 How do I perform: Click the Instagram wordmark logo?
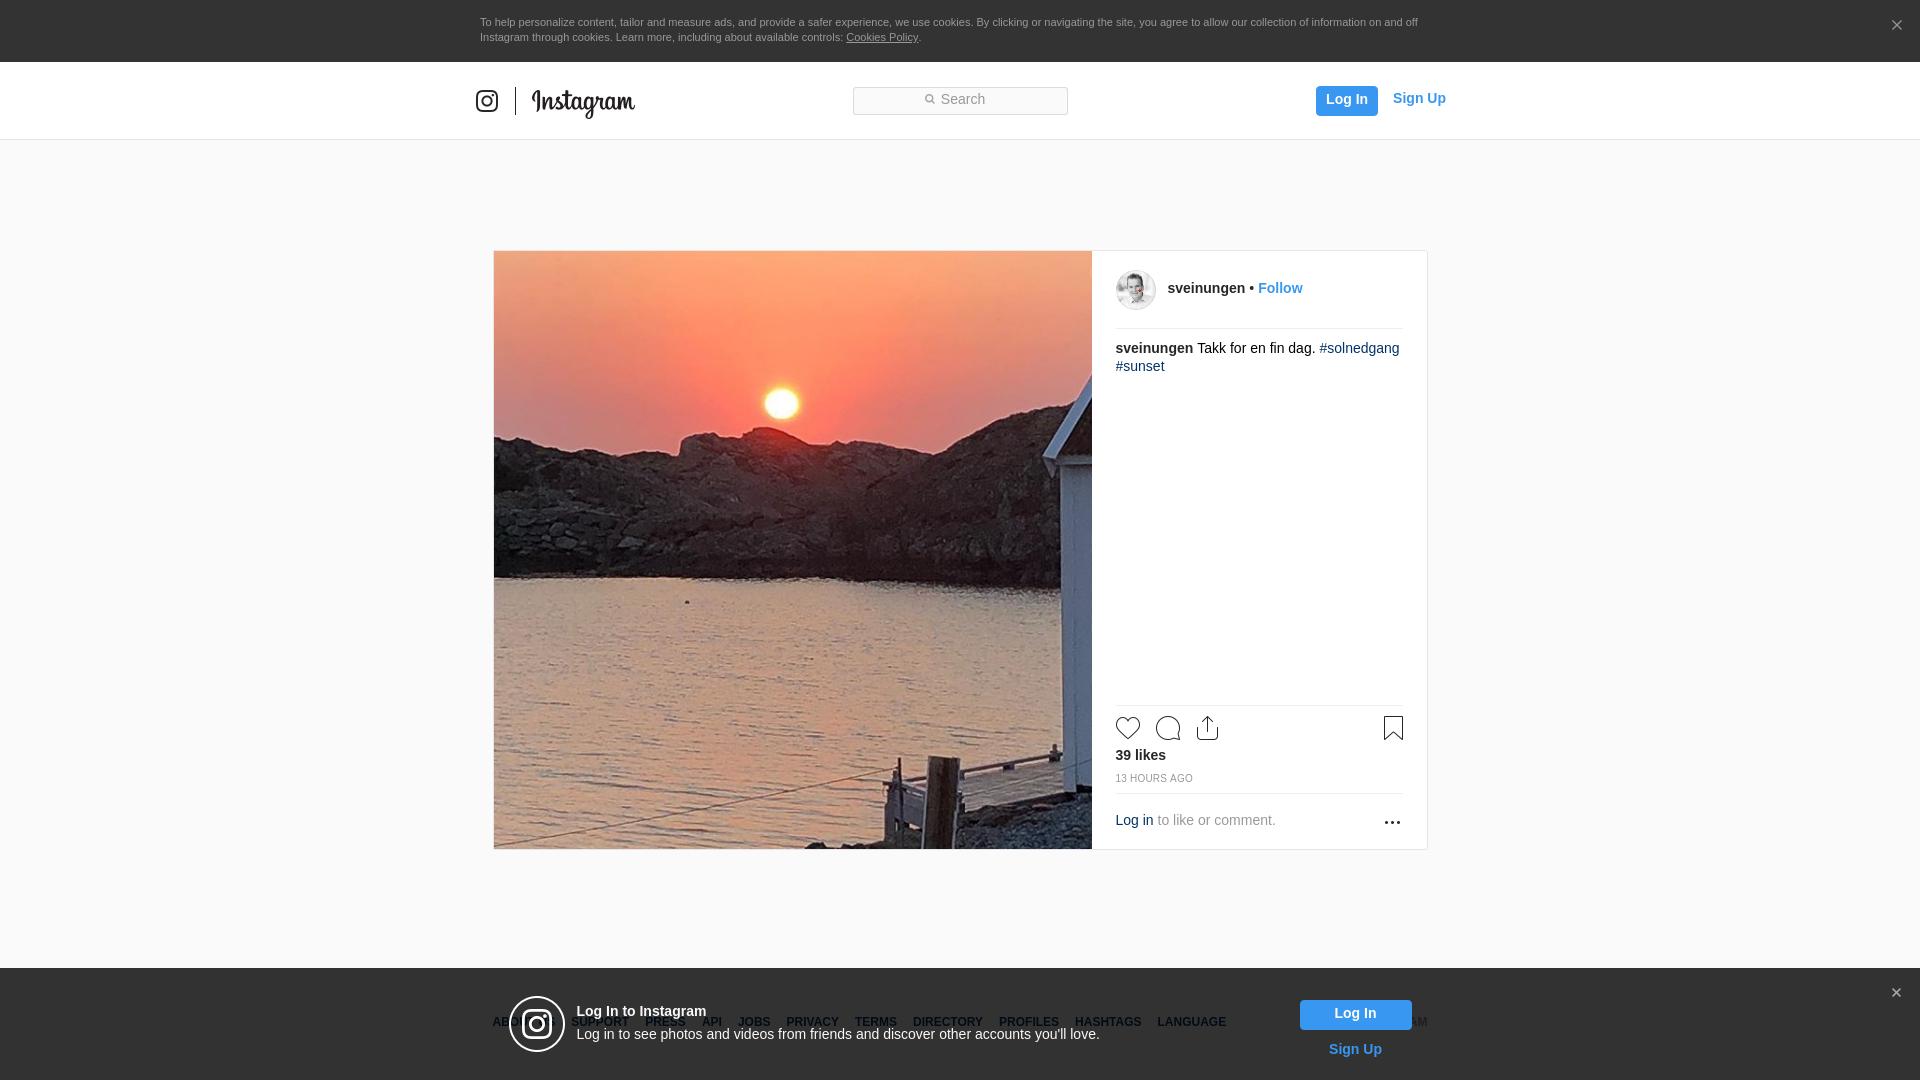point(583,102)
